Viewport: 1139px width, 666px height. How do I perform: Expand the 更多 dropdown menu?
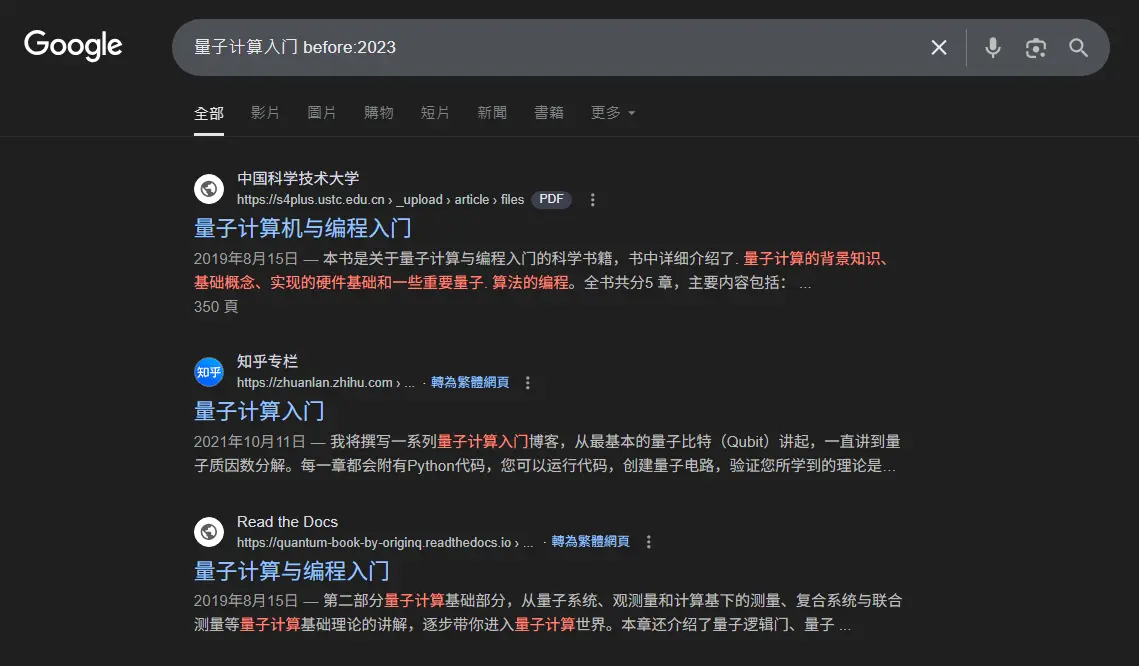(x=612, y=113)
